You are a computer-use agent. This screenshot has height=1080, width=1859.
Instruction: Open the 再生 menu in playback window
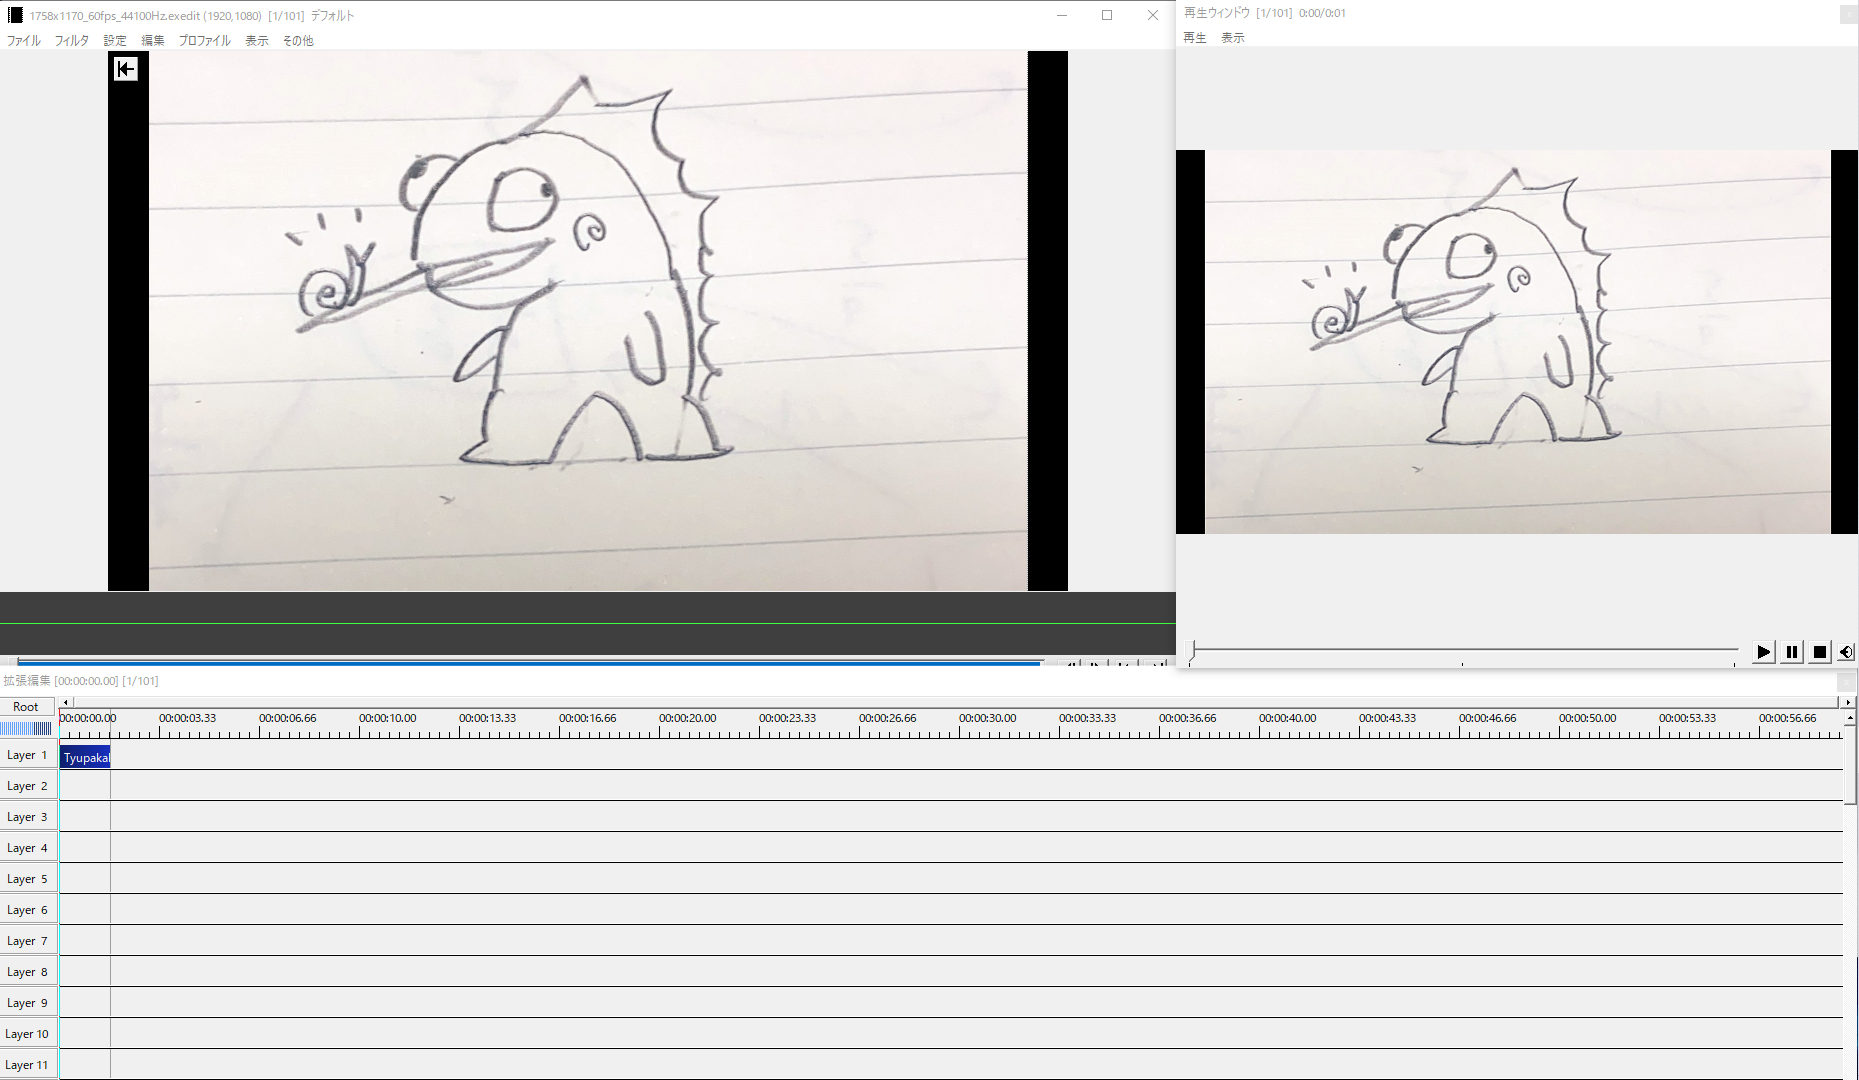(x=1194, y=38)
